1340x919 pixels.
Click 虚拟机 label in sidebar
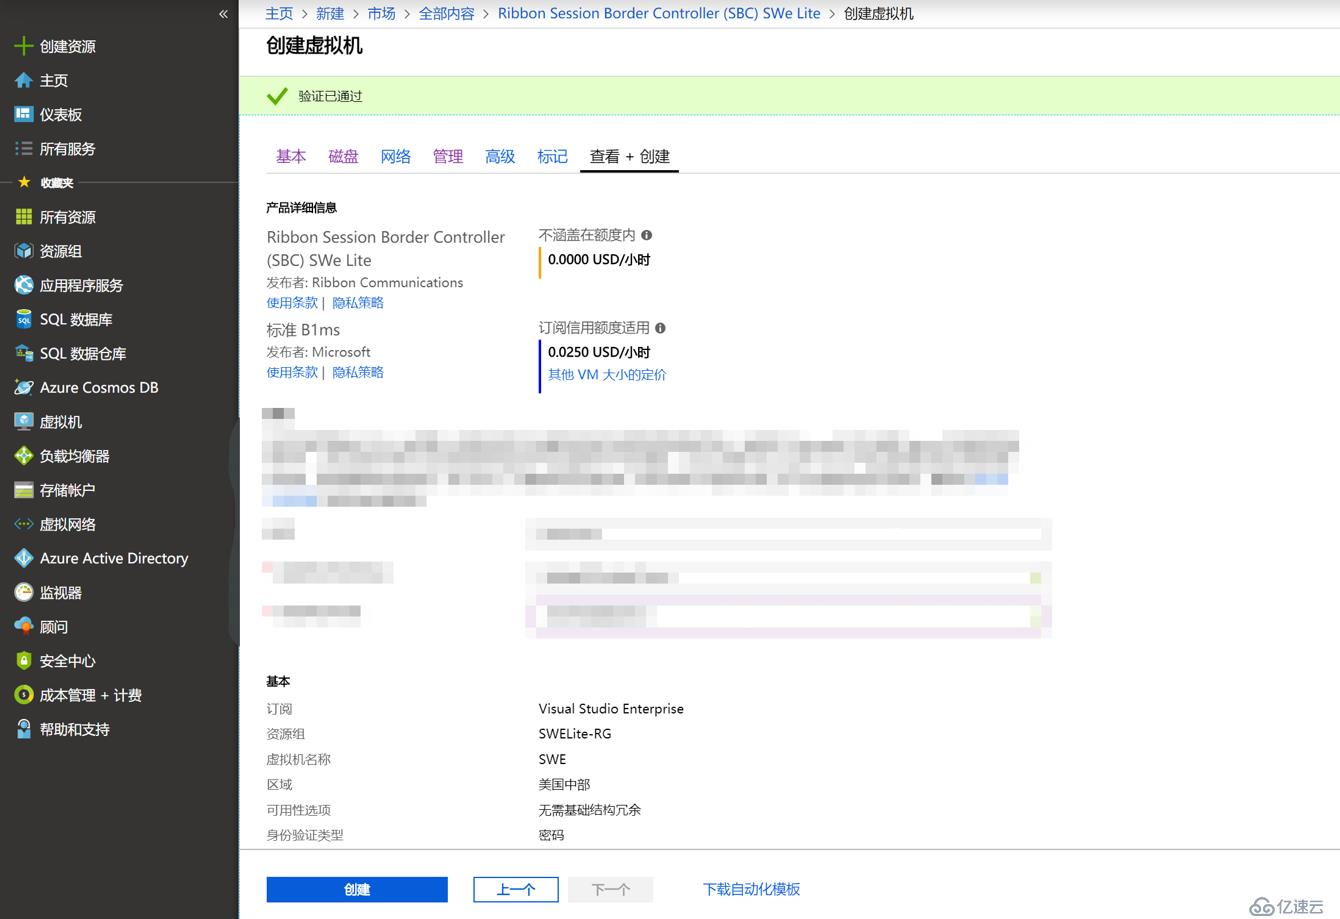pyautogui.click(x=61, y=422)
